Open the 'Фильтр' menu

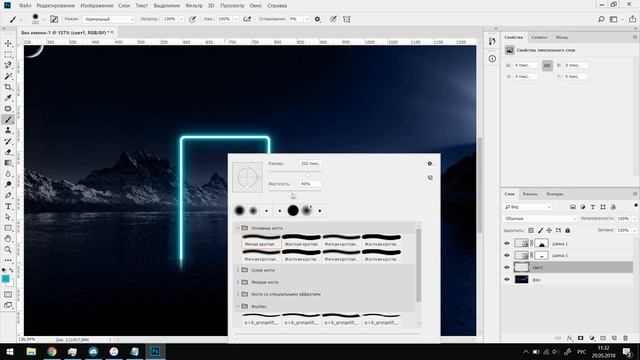(194, 6)
